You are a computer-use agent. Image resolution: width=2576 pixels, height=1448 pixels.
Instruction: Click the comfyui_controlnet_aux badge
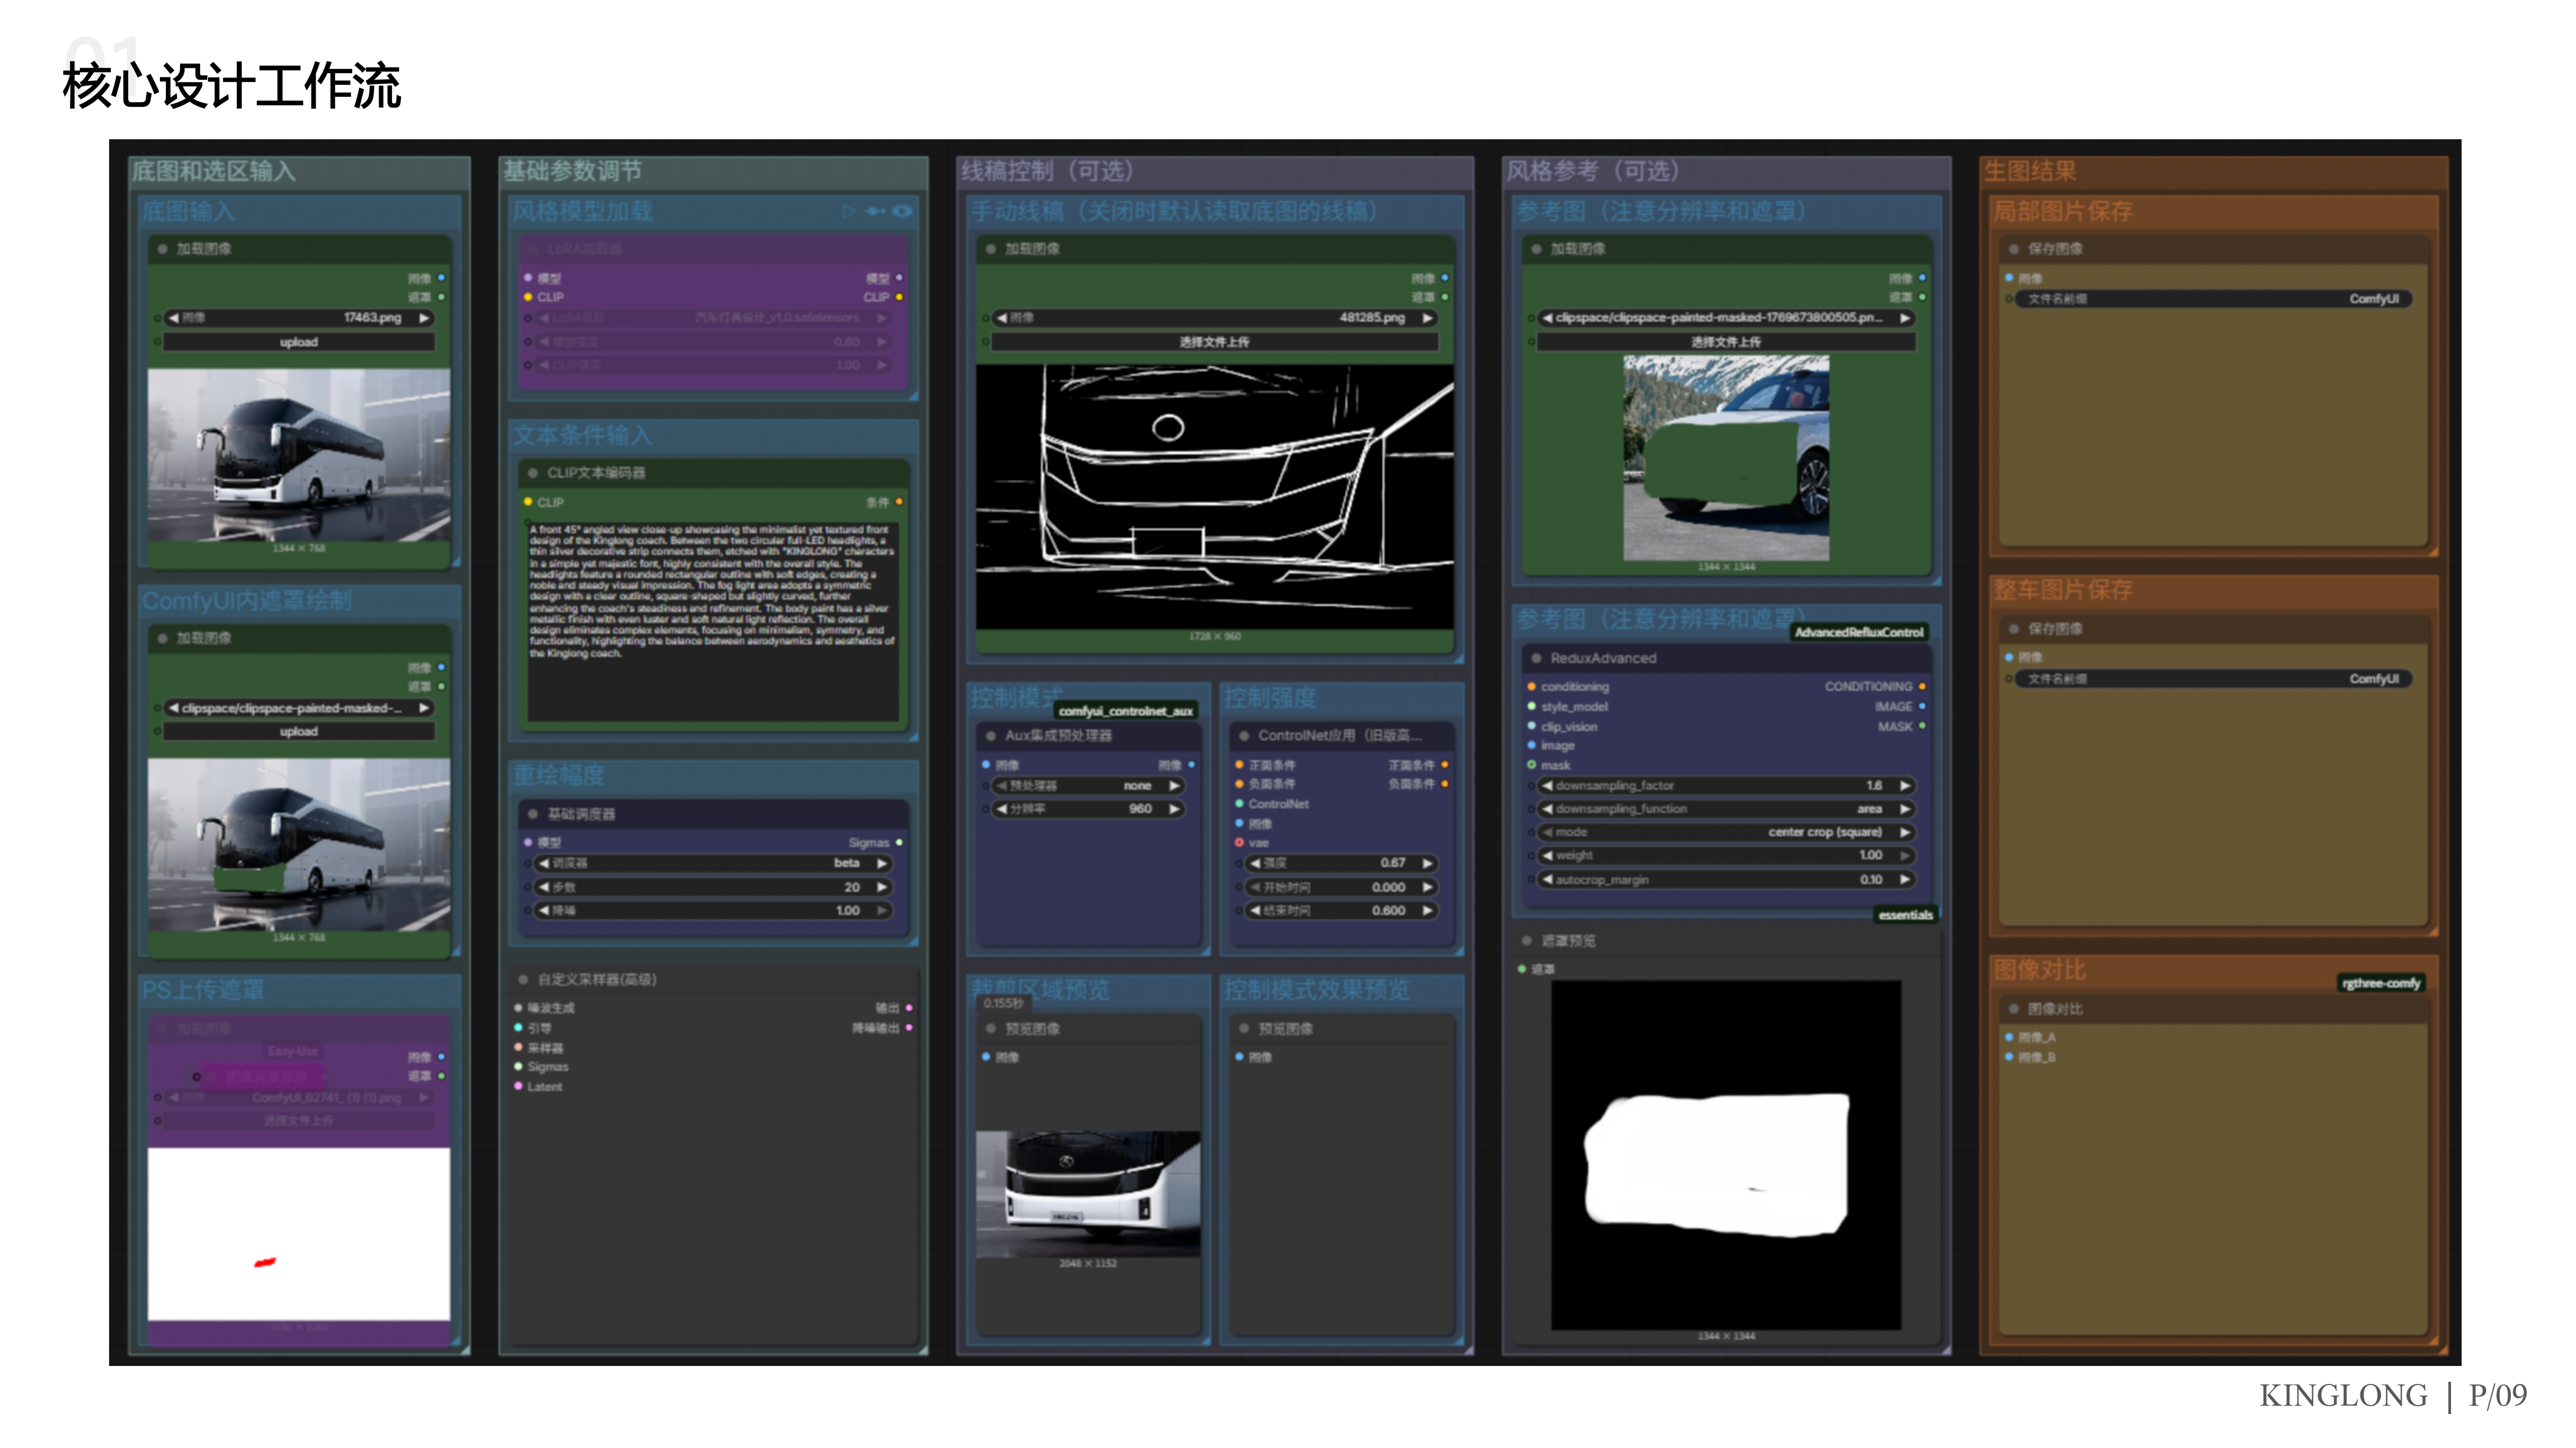(1125, 711)
